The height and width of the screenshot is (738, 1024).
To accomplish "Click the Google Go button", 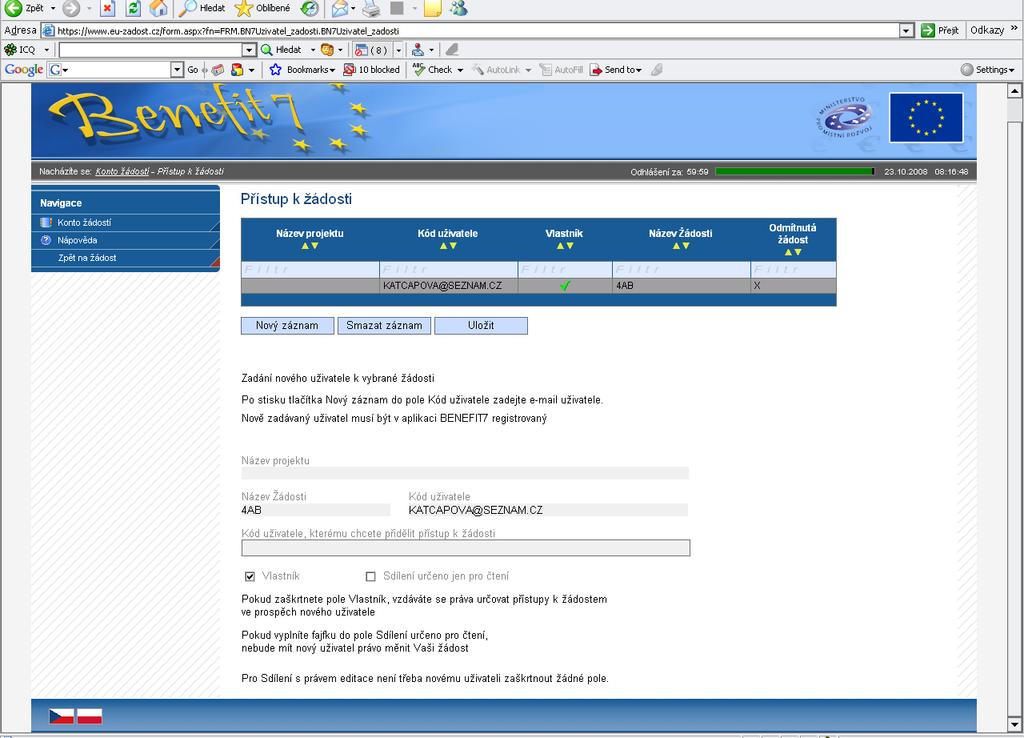I will click(193, 69).
